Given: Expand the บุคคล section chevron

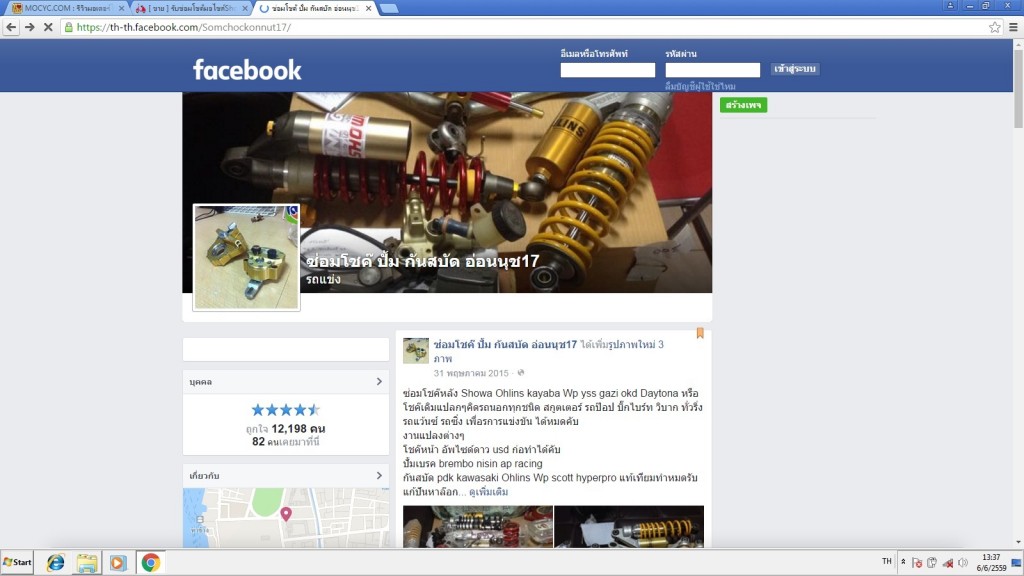Looking at the screenshot, I should [x=379, y=381].
